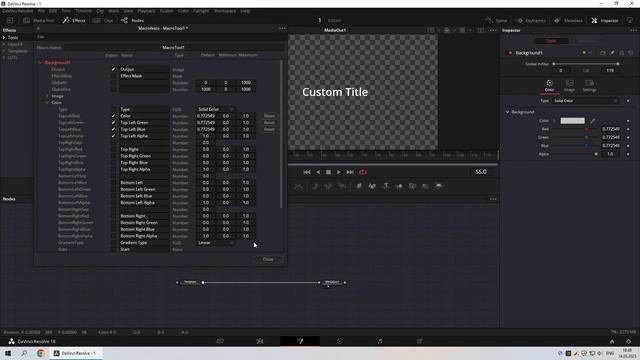Switch to Image tab in Inspector
Image resolution: width=640 pixels, height=360 pixels.
(x=569, y=86)
